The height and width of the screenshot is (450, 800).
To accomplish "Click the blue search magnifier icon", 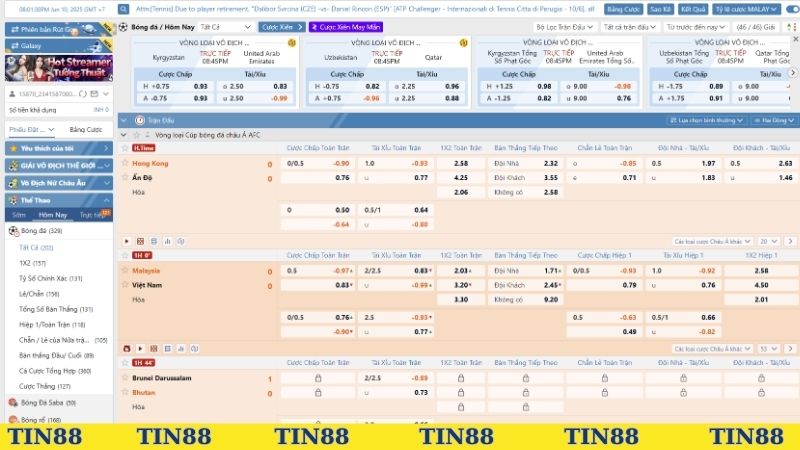I will pyautogui.click(x=123, y=9).
